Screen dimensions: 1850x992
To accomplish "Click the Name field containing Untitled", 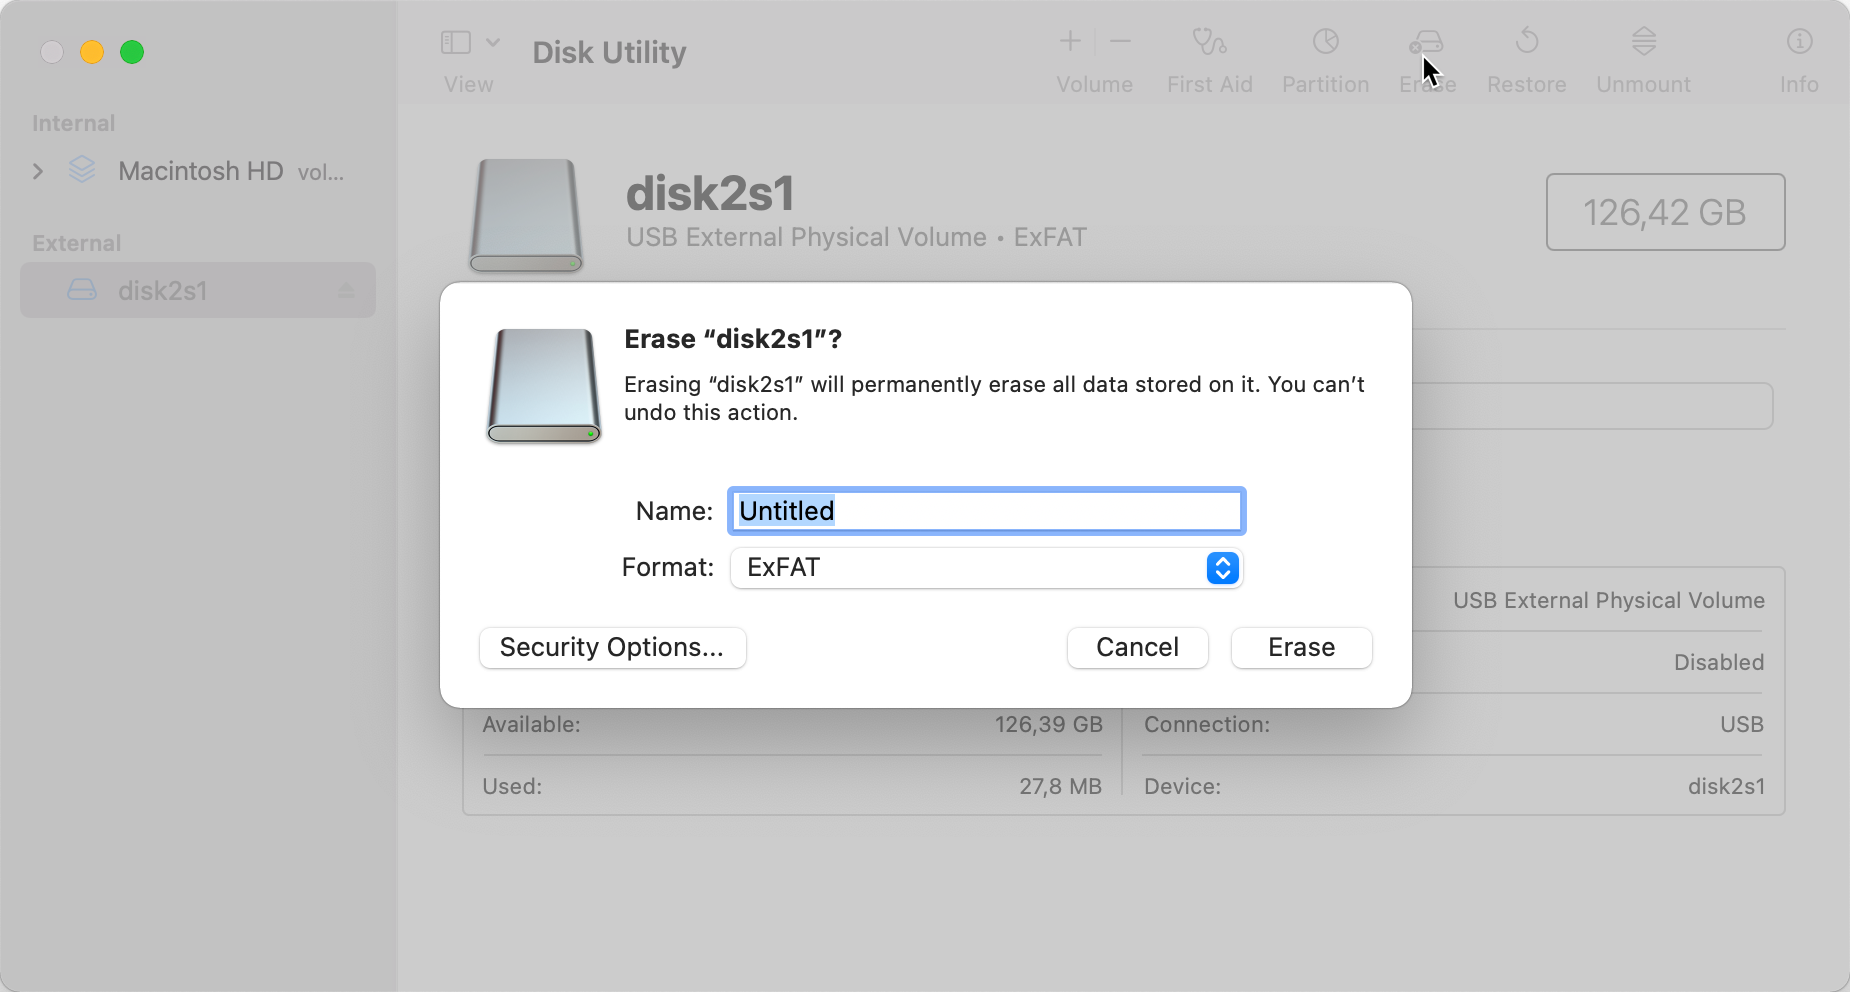I will [x=987, y=511].
